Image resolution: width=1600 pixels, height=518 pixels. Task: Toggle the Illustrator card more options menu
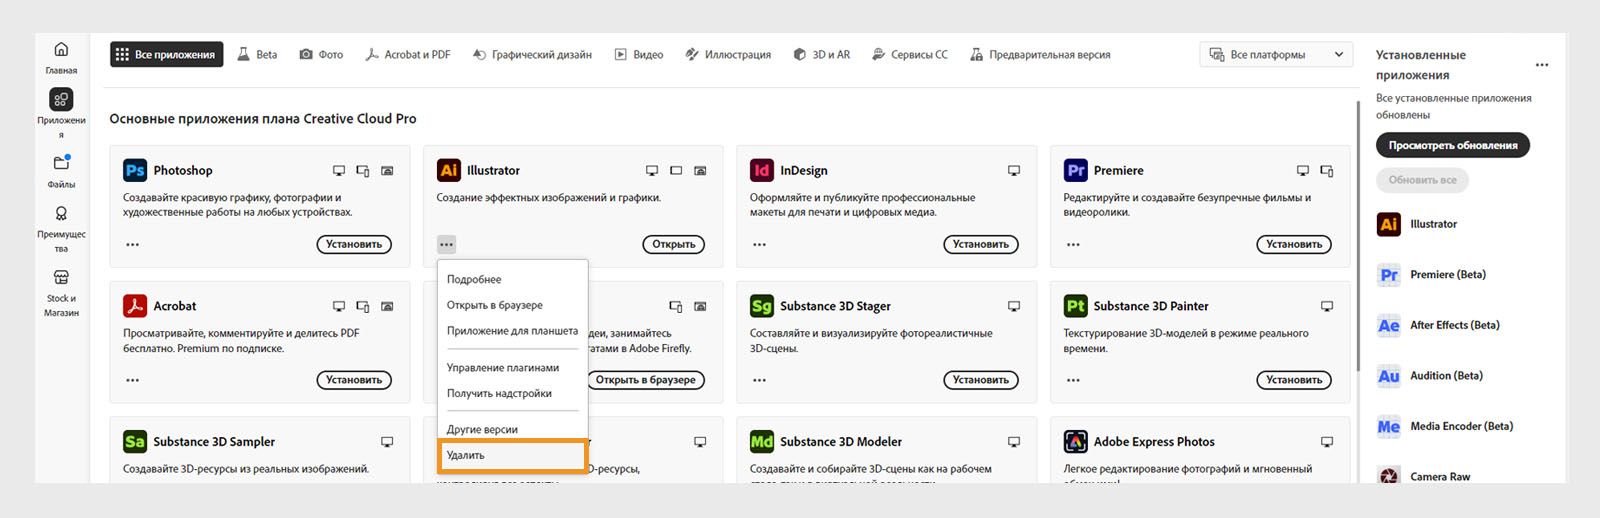click(446, 244)
